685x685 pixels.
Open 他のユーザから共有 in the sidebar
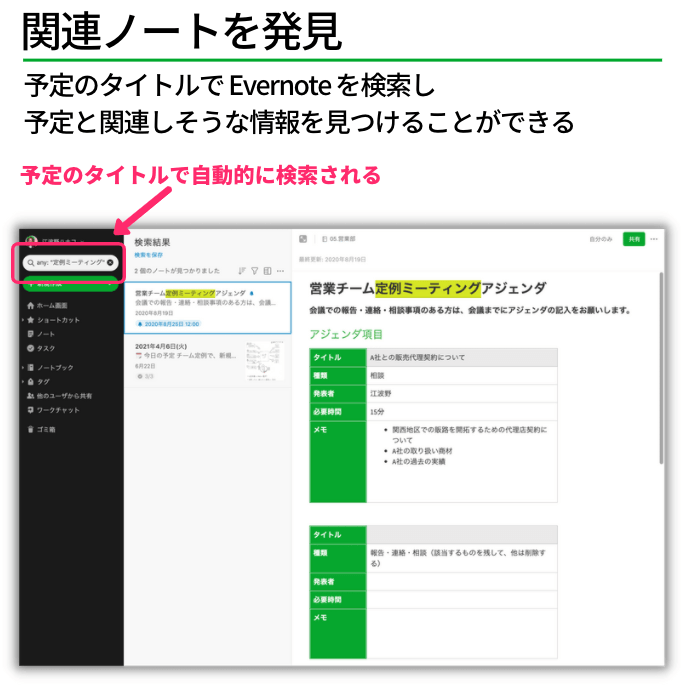(59, 396)
